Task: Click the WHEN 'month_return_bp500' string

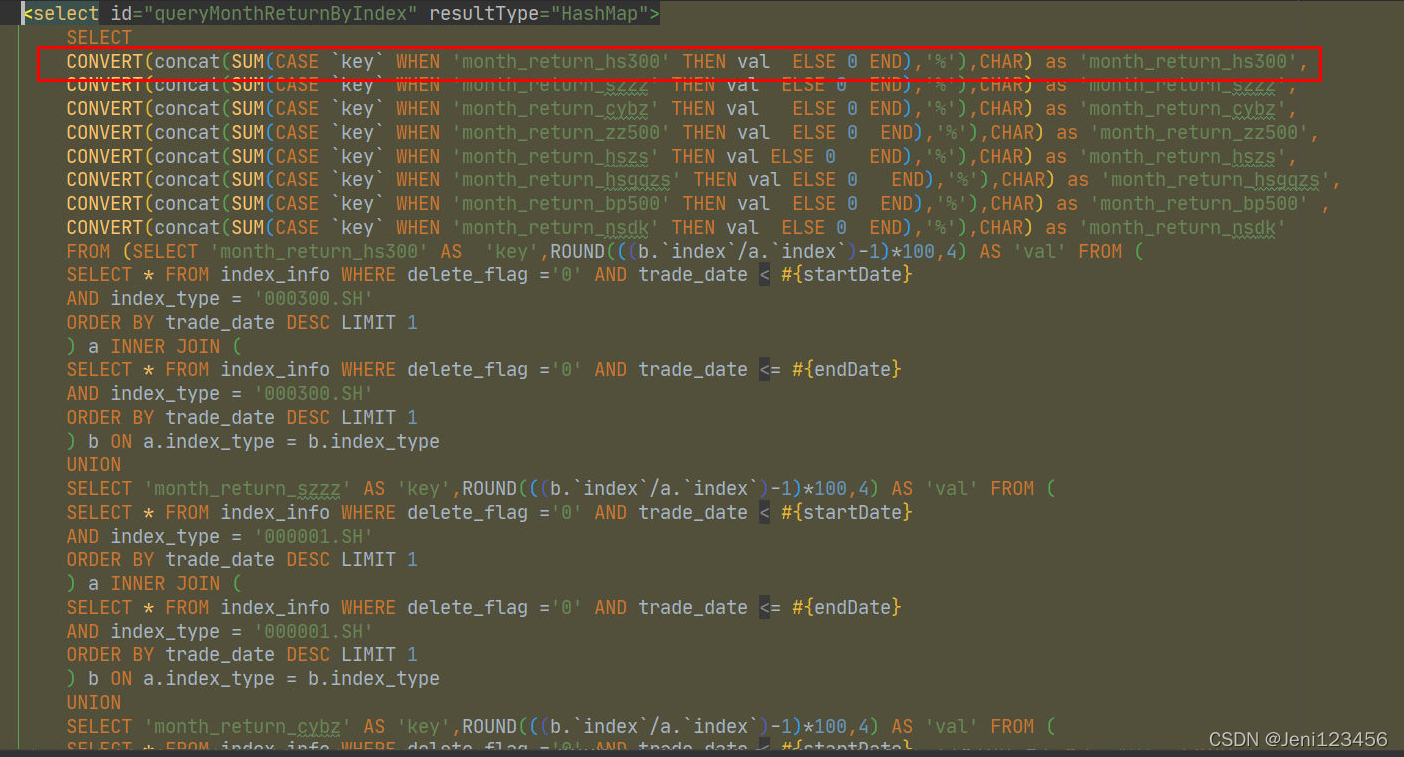Action: [561, 204]
